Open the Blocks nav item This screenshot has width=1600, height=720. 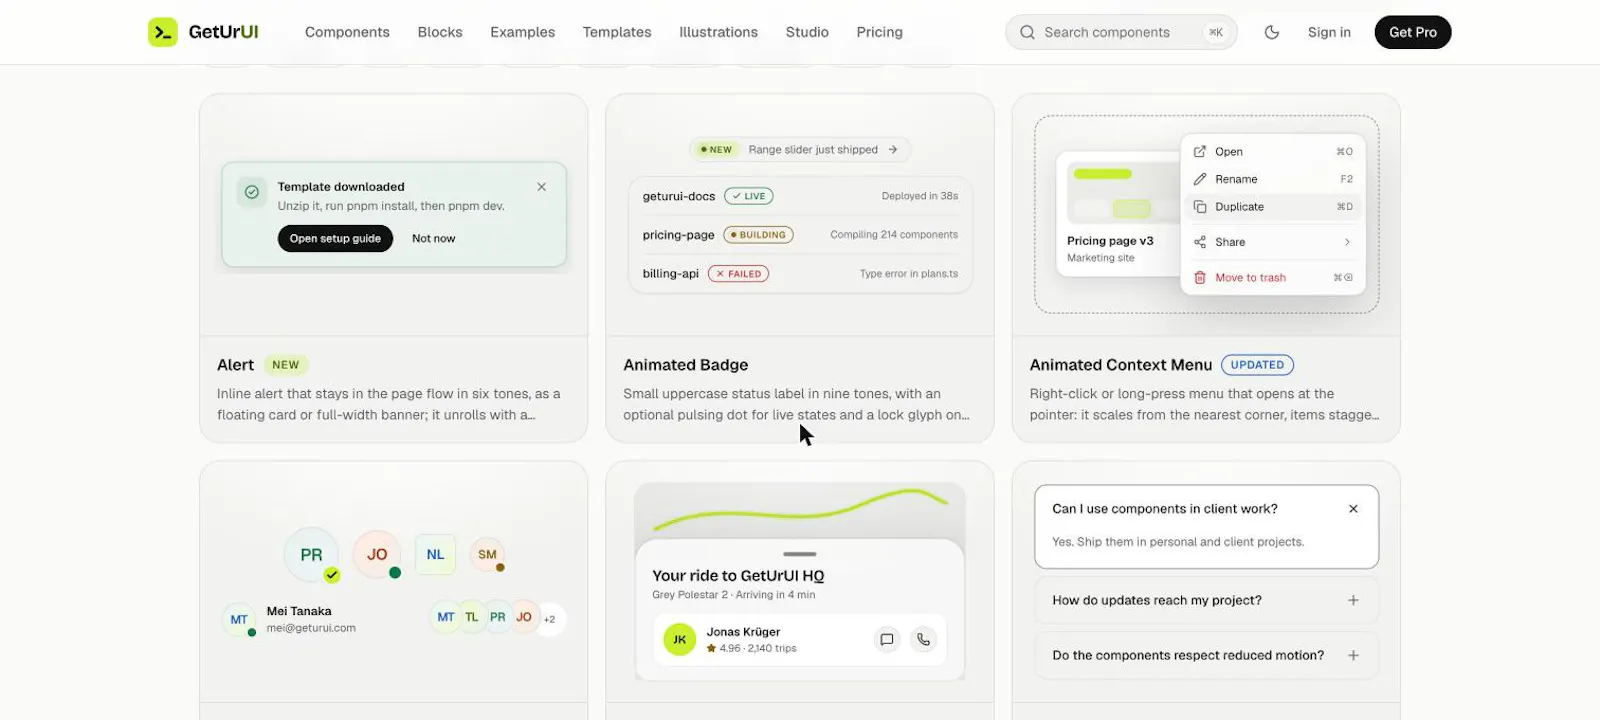click(440, 32)
